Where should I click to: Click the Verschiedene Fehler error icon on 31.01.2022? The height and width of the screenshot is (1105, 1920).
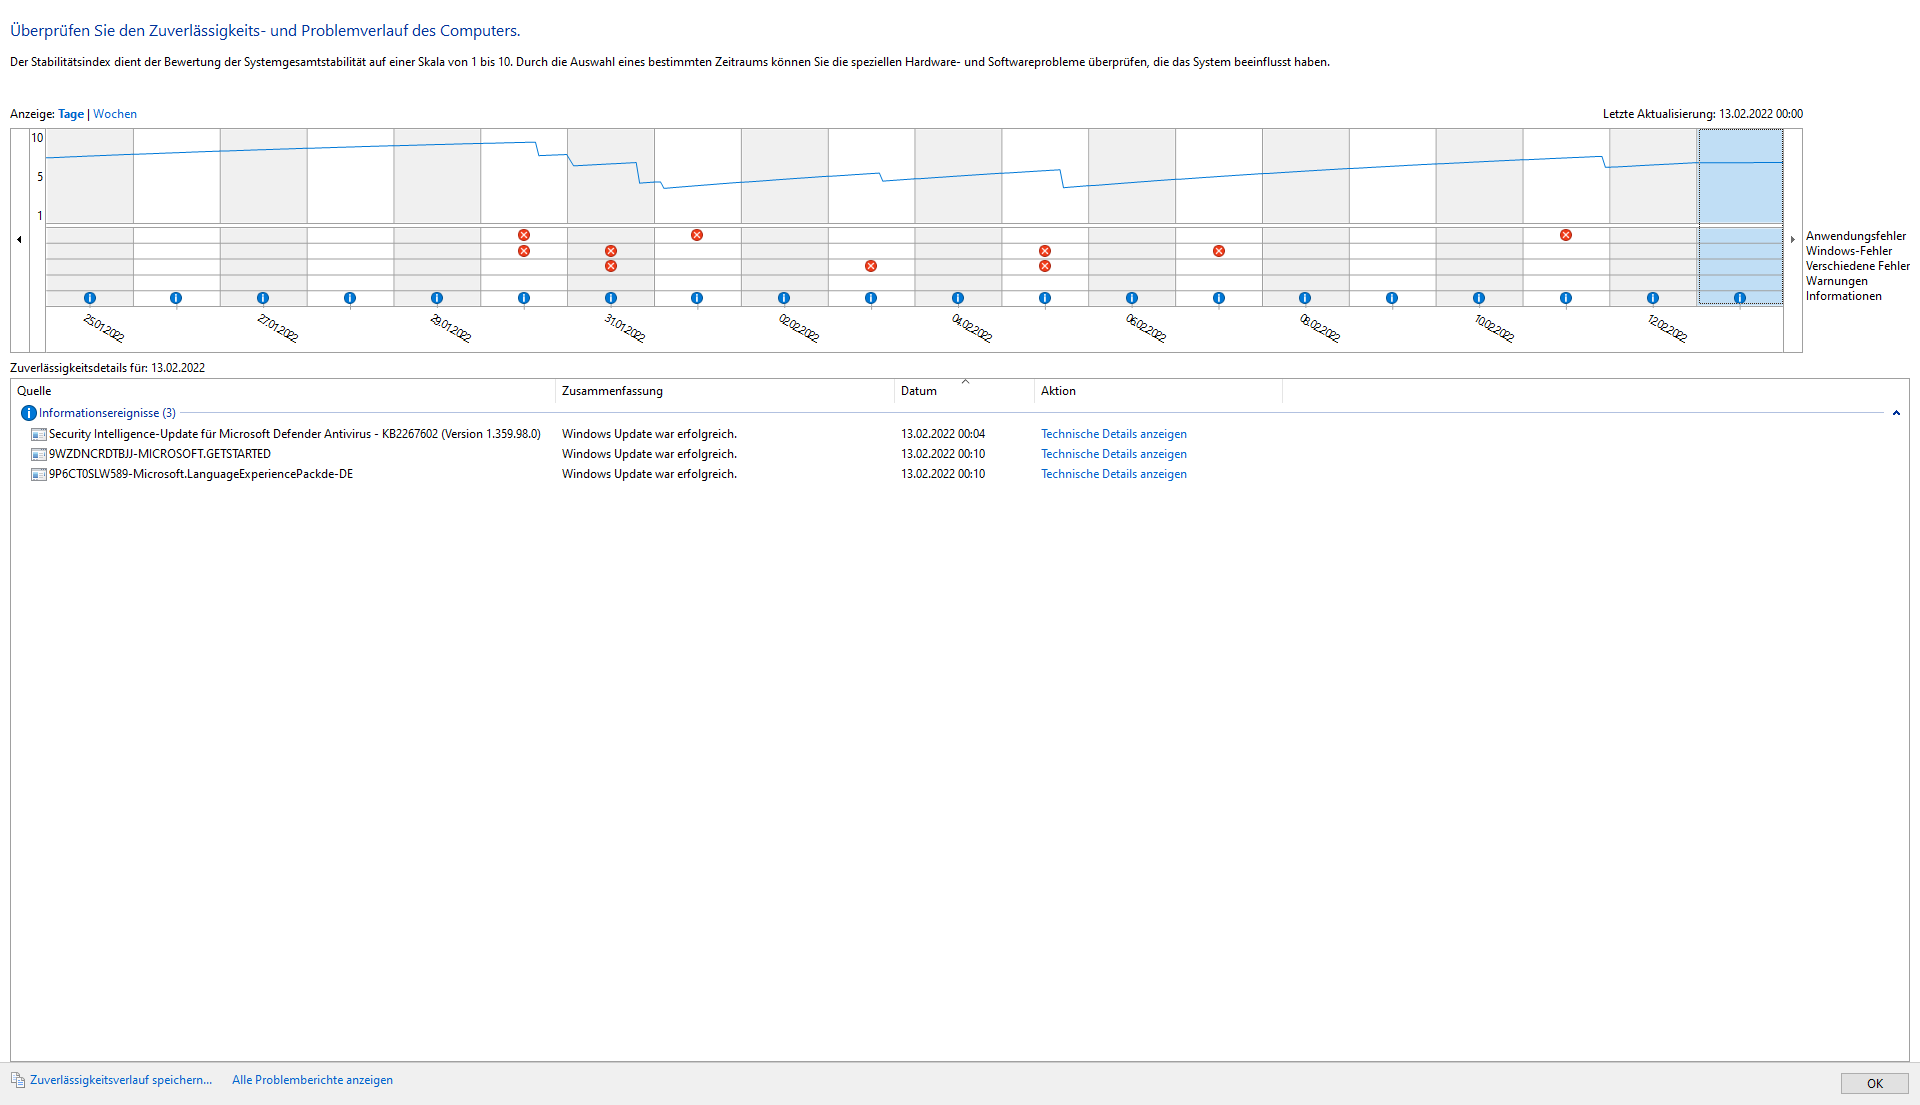coord(611,266)
